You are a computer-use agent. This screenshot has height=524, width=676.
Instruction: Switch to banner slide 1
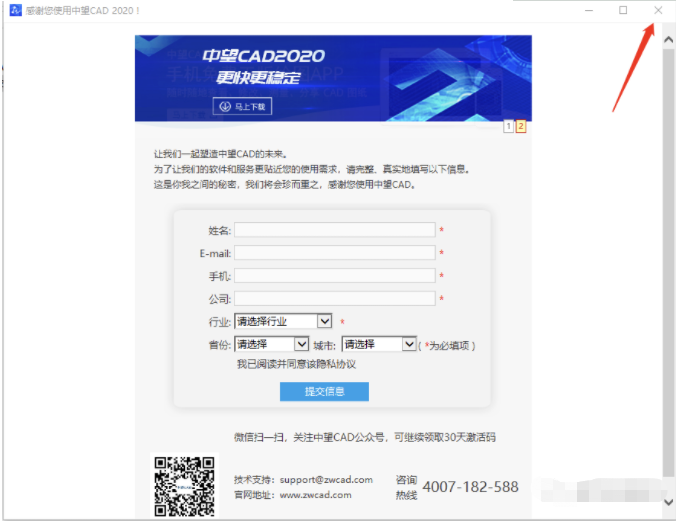coord(509,126)
